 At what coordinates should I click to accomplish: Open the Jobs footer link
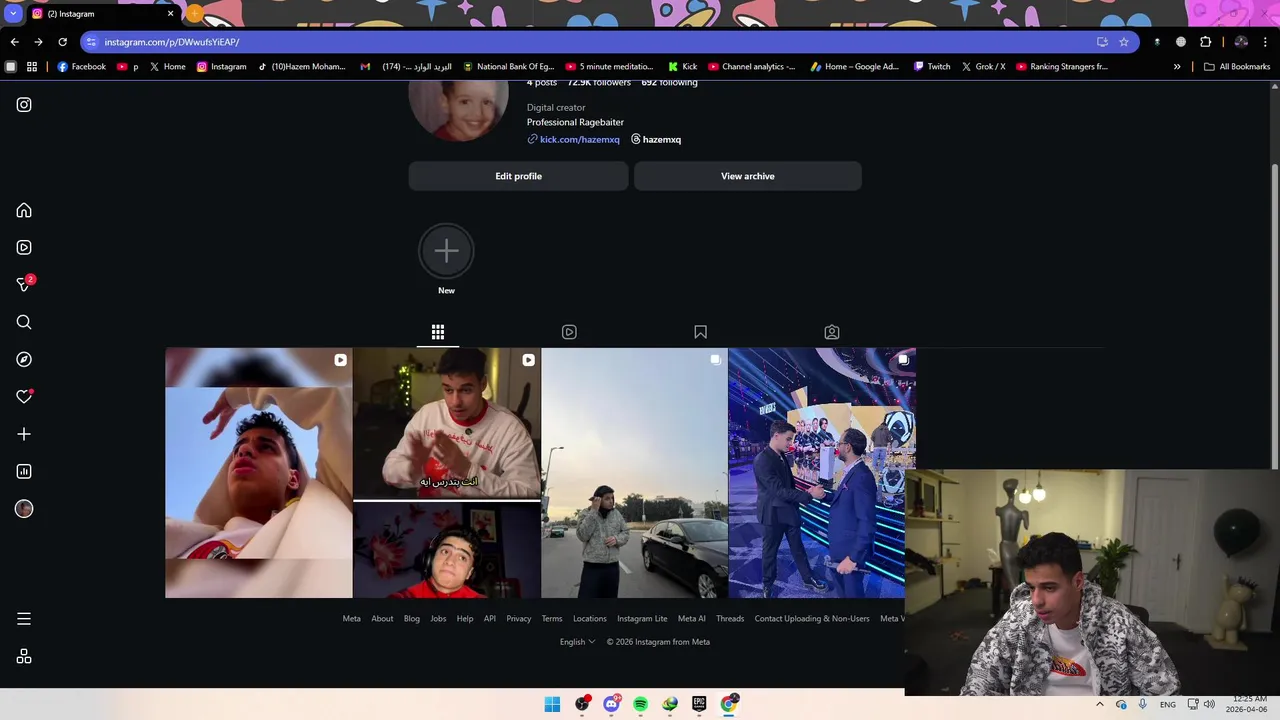pos(438,619)
